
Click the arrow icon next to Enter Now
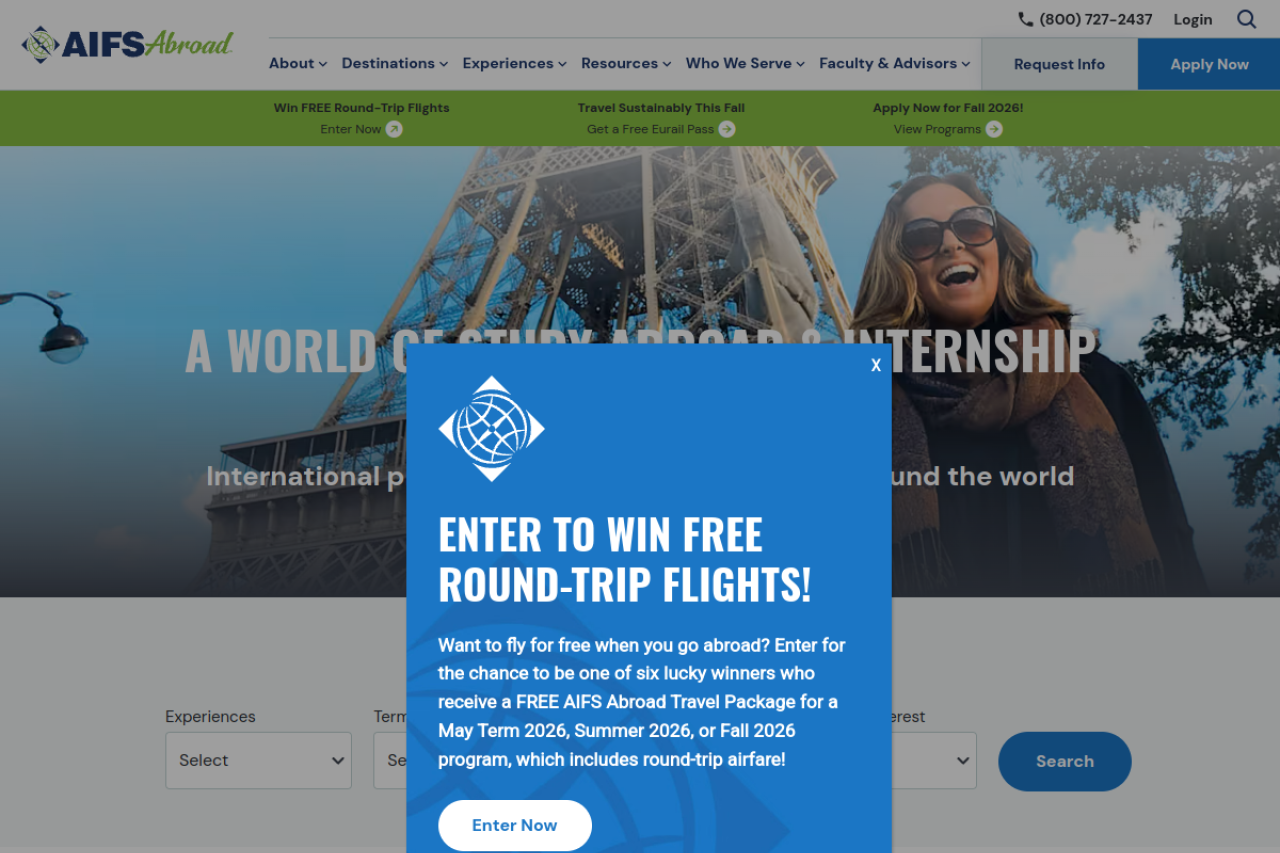pyautogui.click(x=394, y=129)
